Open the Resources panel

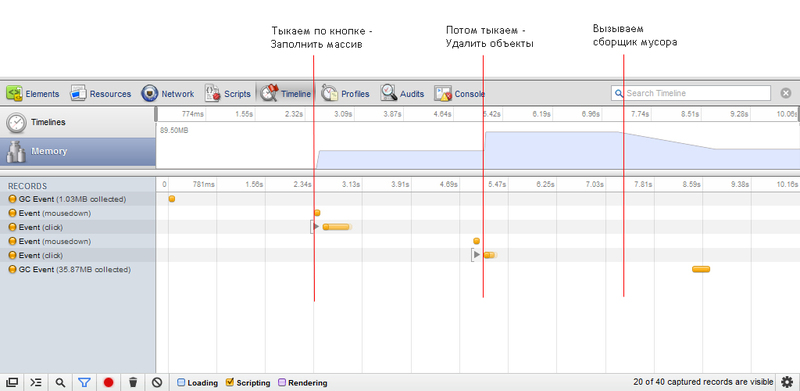coord(101,94)
